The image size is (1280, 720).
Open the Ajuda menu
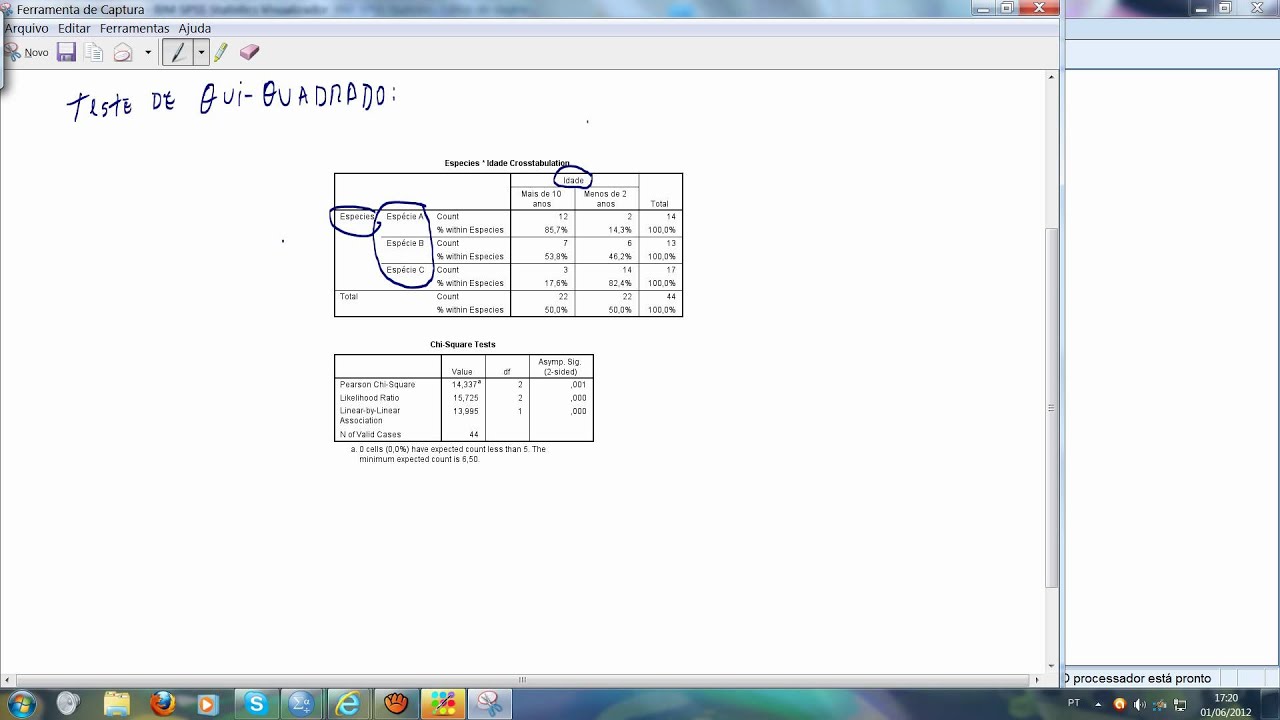[194, 28]
